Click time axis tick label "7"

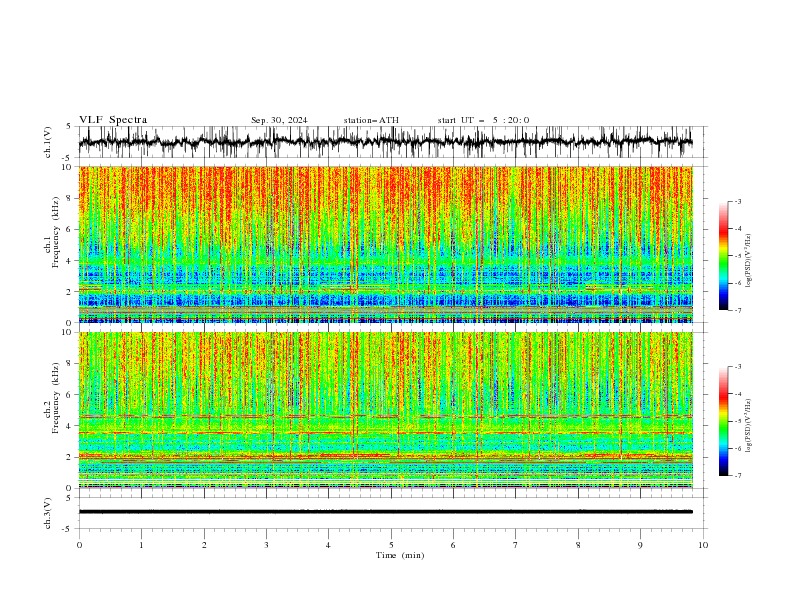(x=516, y=545)
